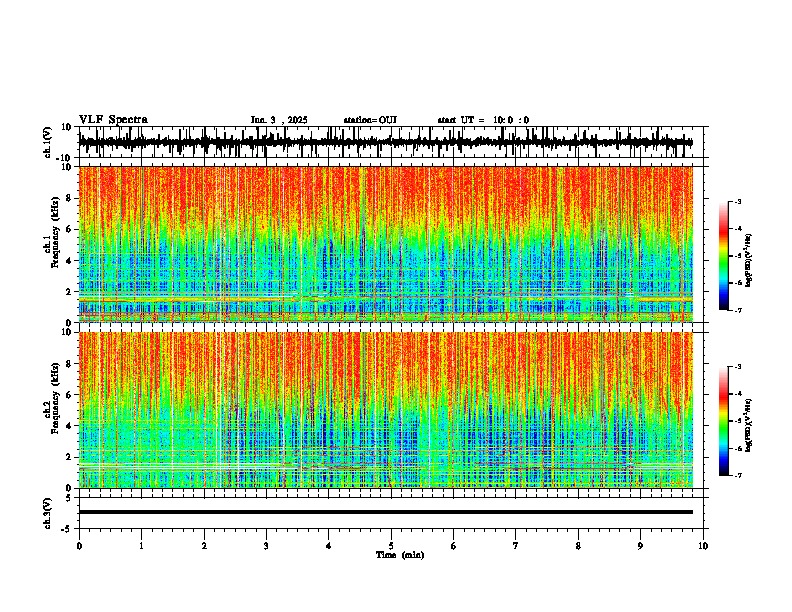
Task: Click inside the ch.1 frequency spectrogram
Action: click(x=386, y=244)
